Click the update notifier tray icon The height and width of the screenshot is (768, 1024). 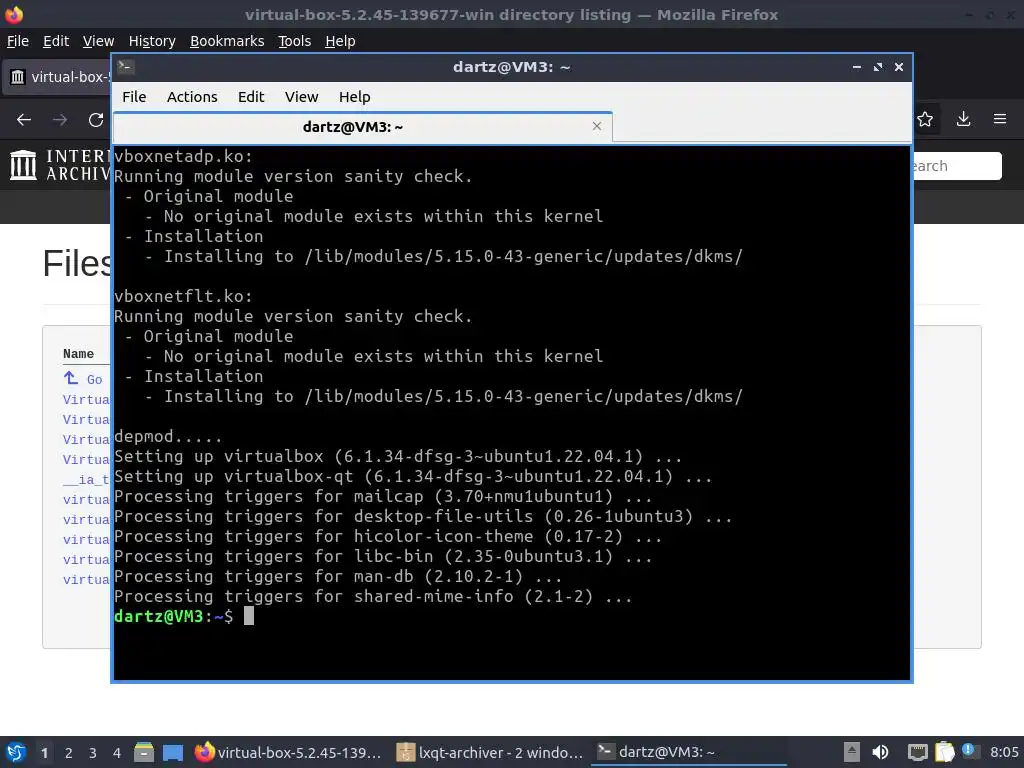coord(968,751)
